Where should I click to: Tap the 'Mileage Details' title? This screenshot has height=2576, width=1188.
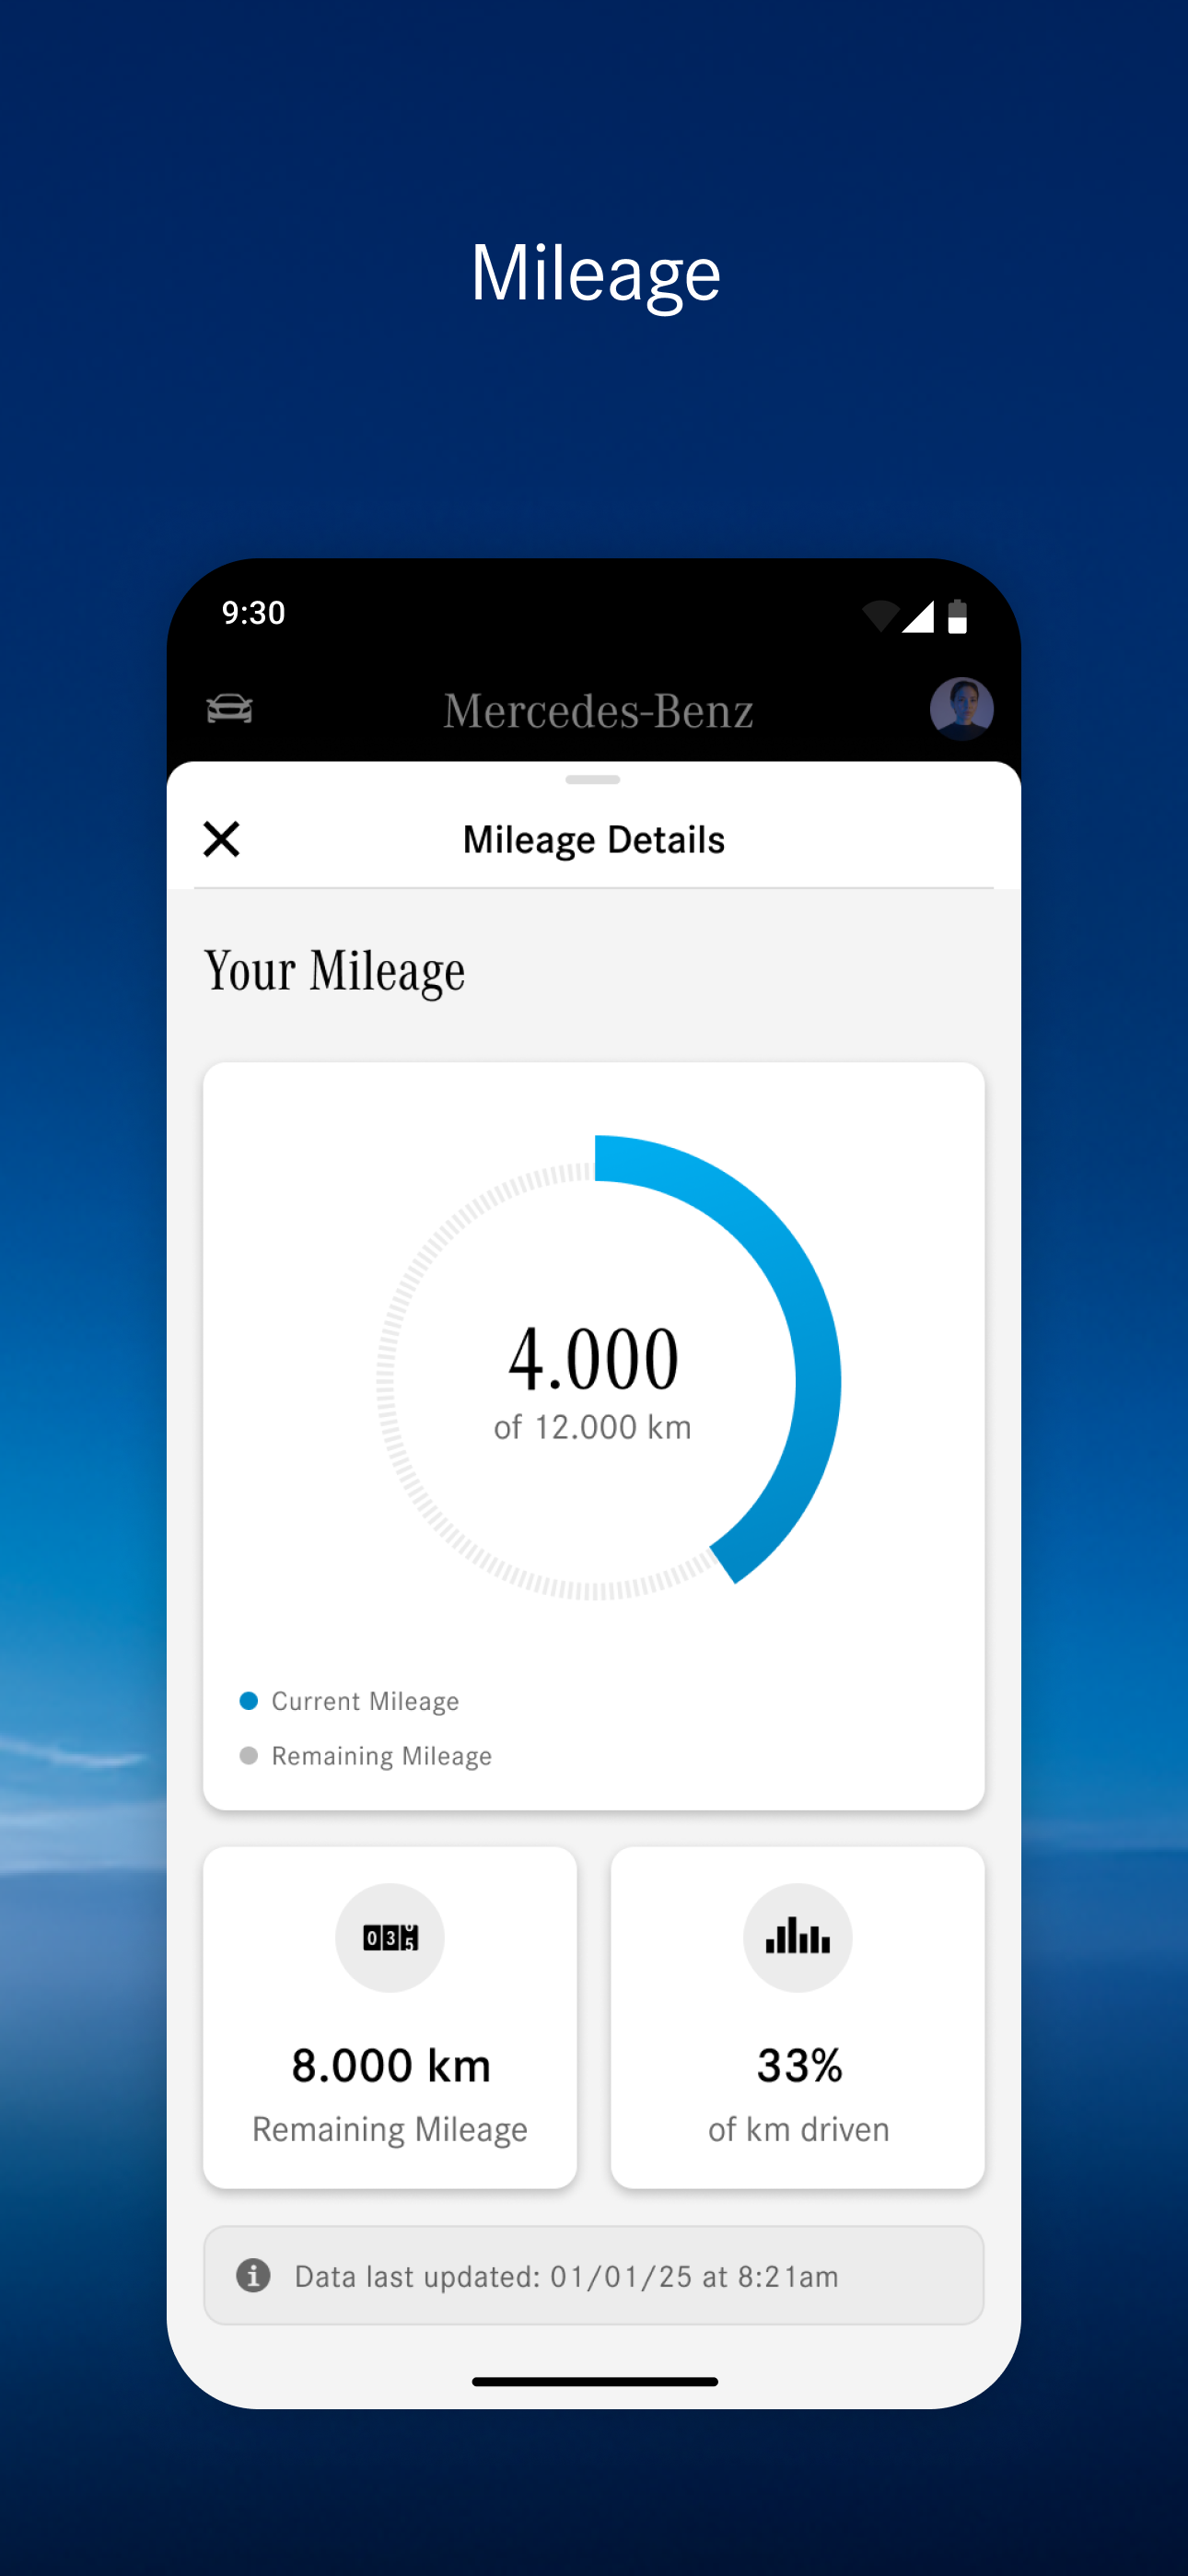594,840
